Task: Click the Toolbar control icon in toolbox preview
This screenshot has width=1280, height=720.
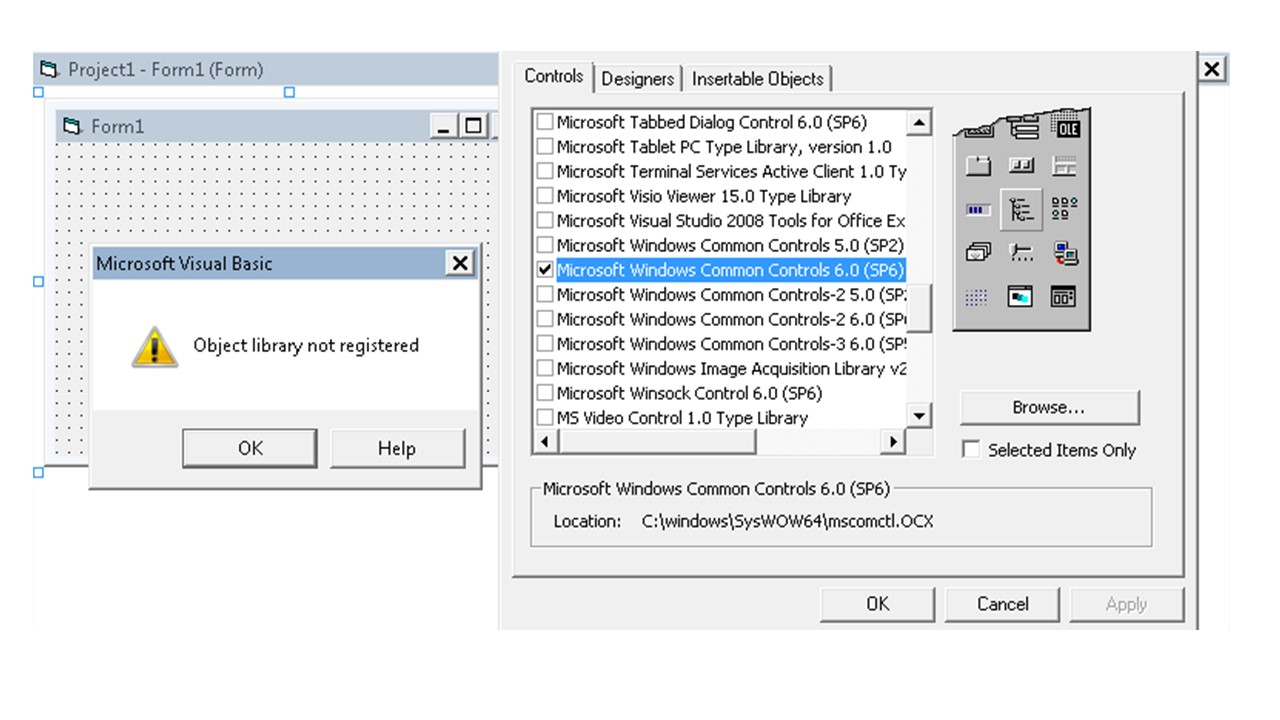Action: pyautogui.click(x=1021, y=166)
